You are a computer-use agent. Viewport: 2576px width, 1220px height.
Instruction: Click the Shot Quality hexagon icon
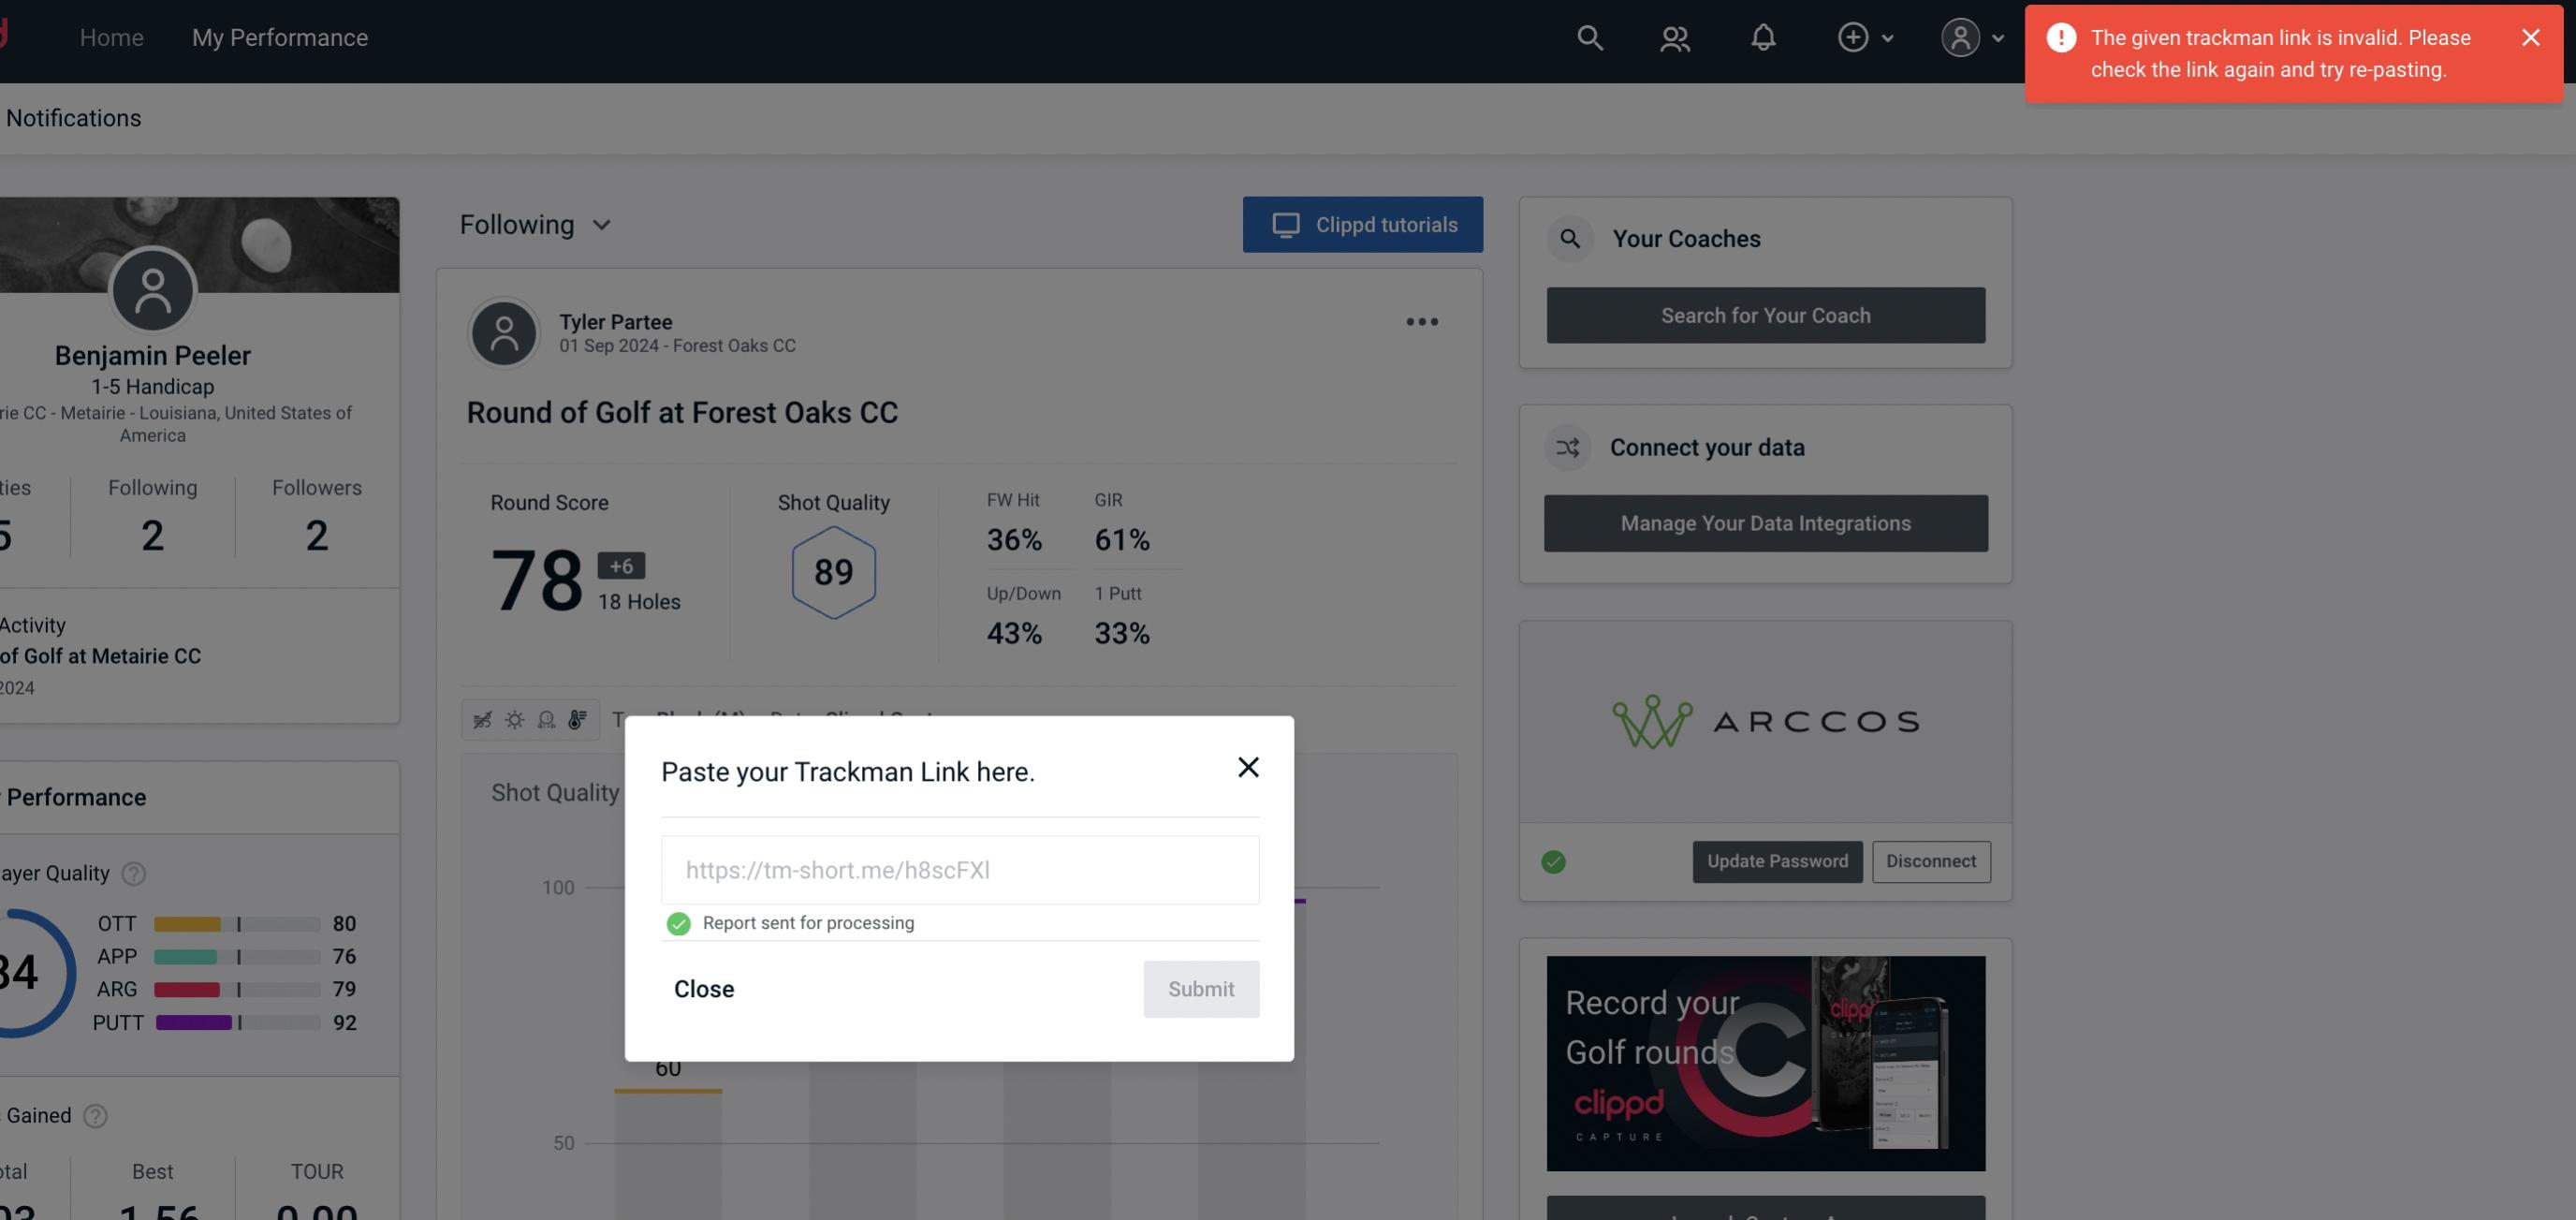(x=831, y=572)
